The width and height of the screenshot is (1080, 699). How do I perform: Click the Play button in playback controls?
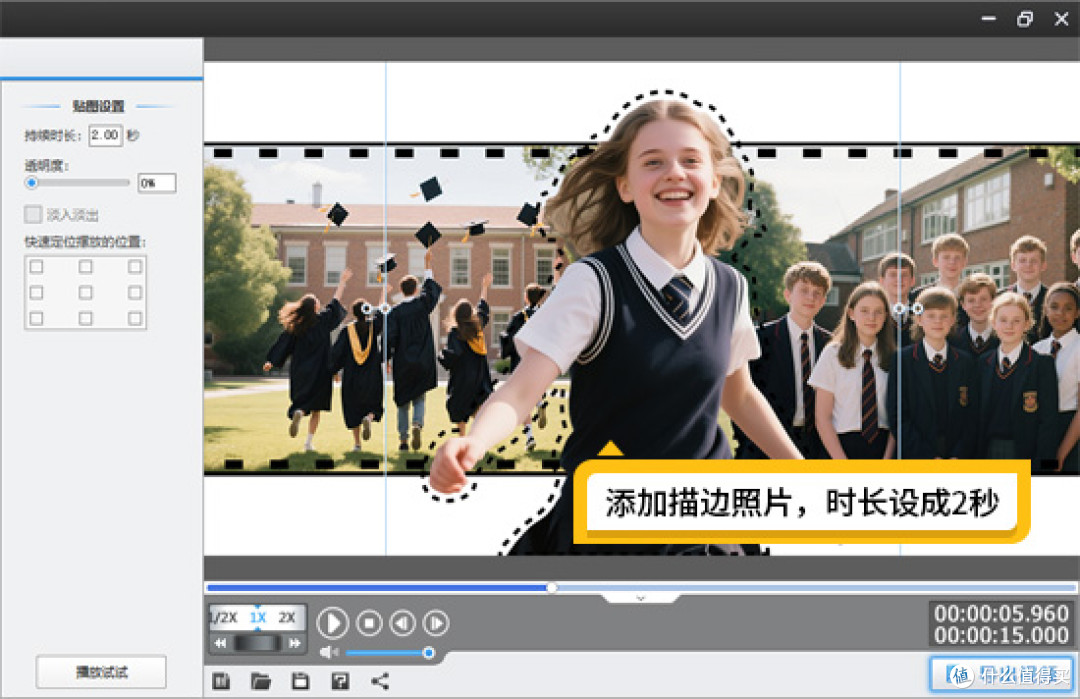coord(333,623)
